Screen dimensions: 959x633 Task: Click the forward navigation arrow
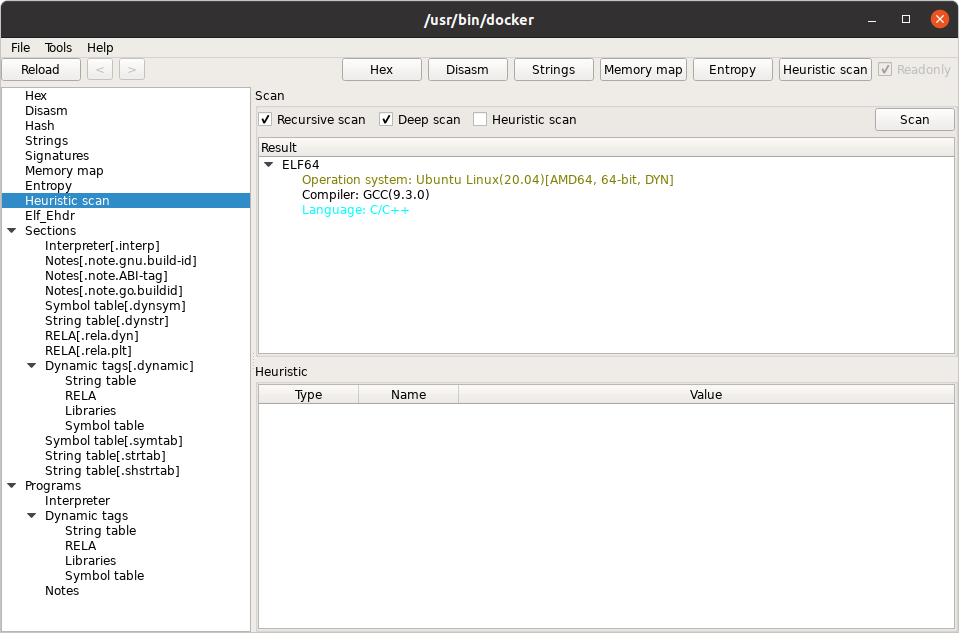130,69
